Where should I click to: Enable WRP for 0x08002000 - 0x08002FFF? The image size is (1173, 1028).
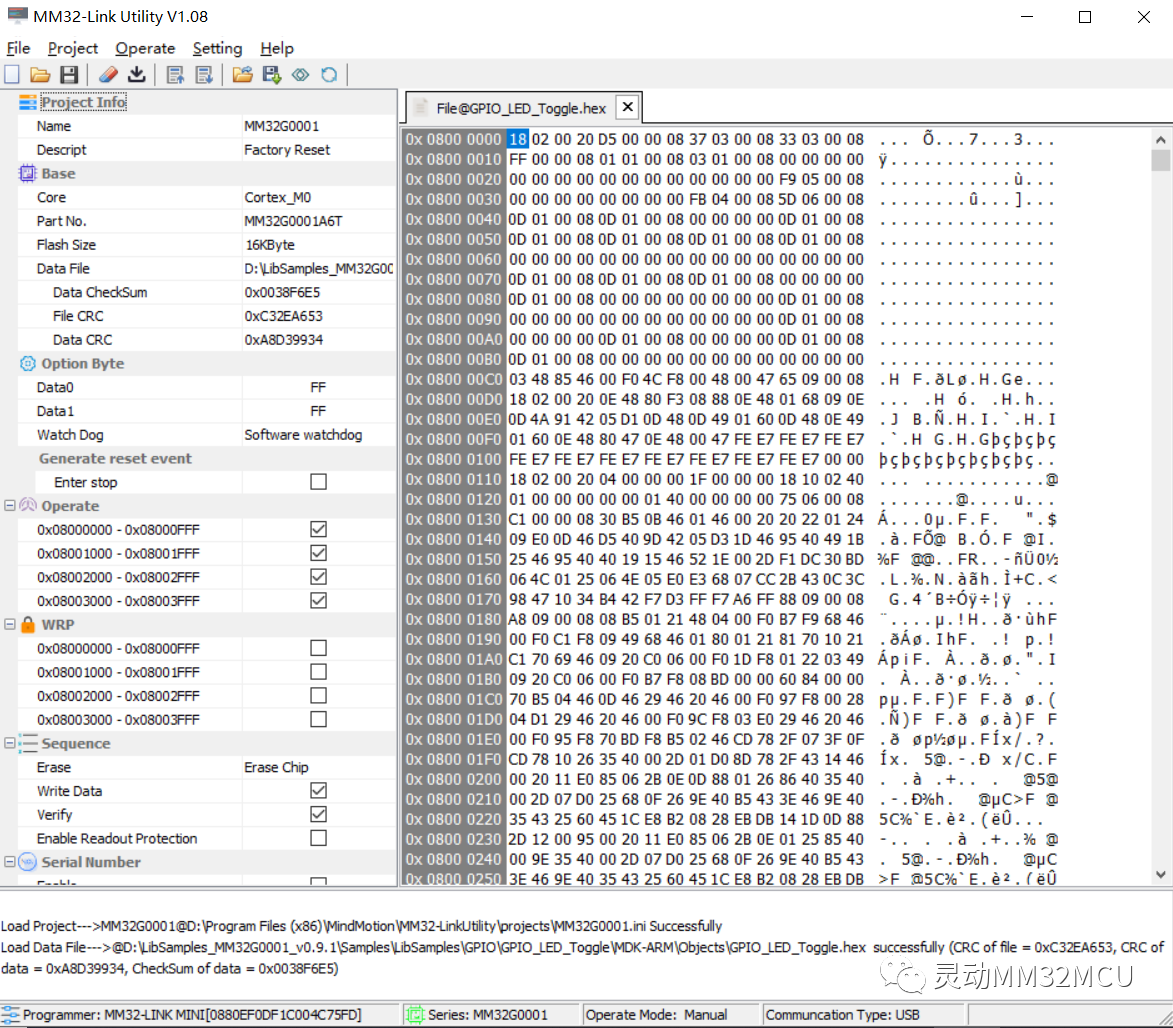[x=319, y=696]
